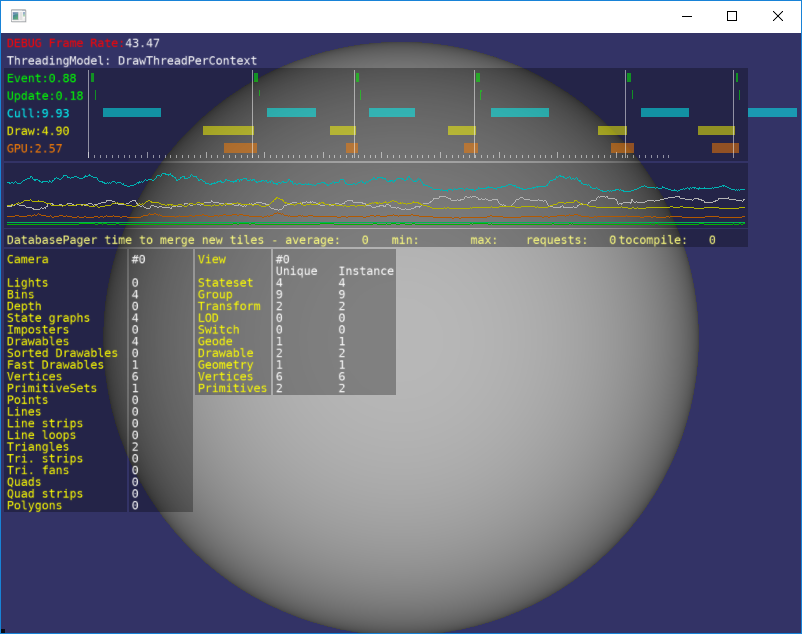Select the cyan Cull timing bar
The height and width of the screenshot is (634, 802).
pyautogui.click(x=130, y=112)
